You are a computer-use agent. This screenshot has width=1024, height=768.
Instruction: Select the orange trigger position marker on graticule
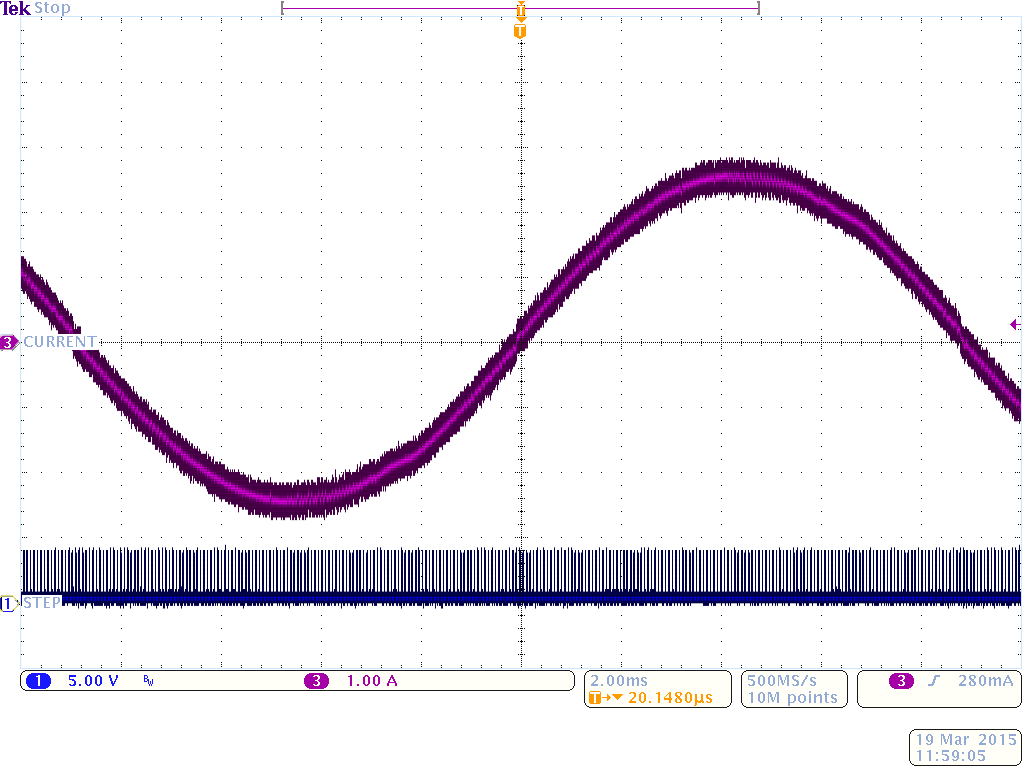[x=519, y=32]
